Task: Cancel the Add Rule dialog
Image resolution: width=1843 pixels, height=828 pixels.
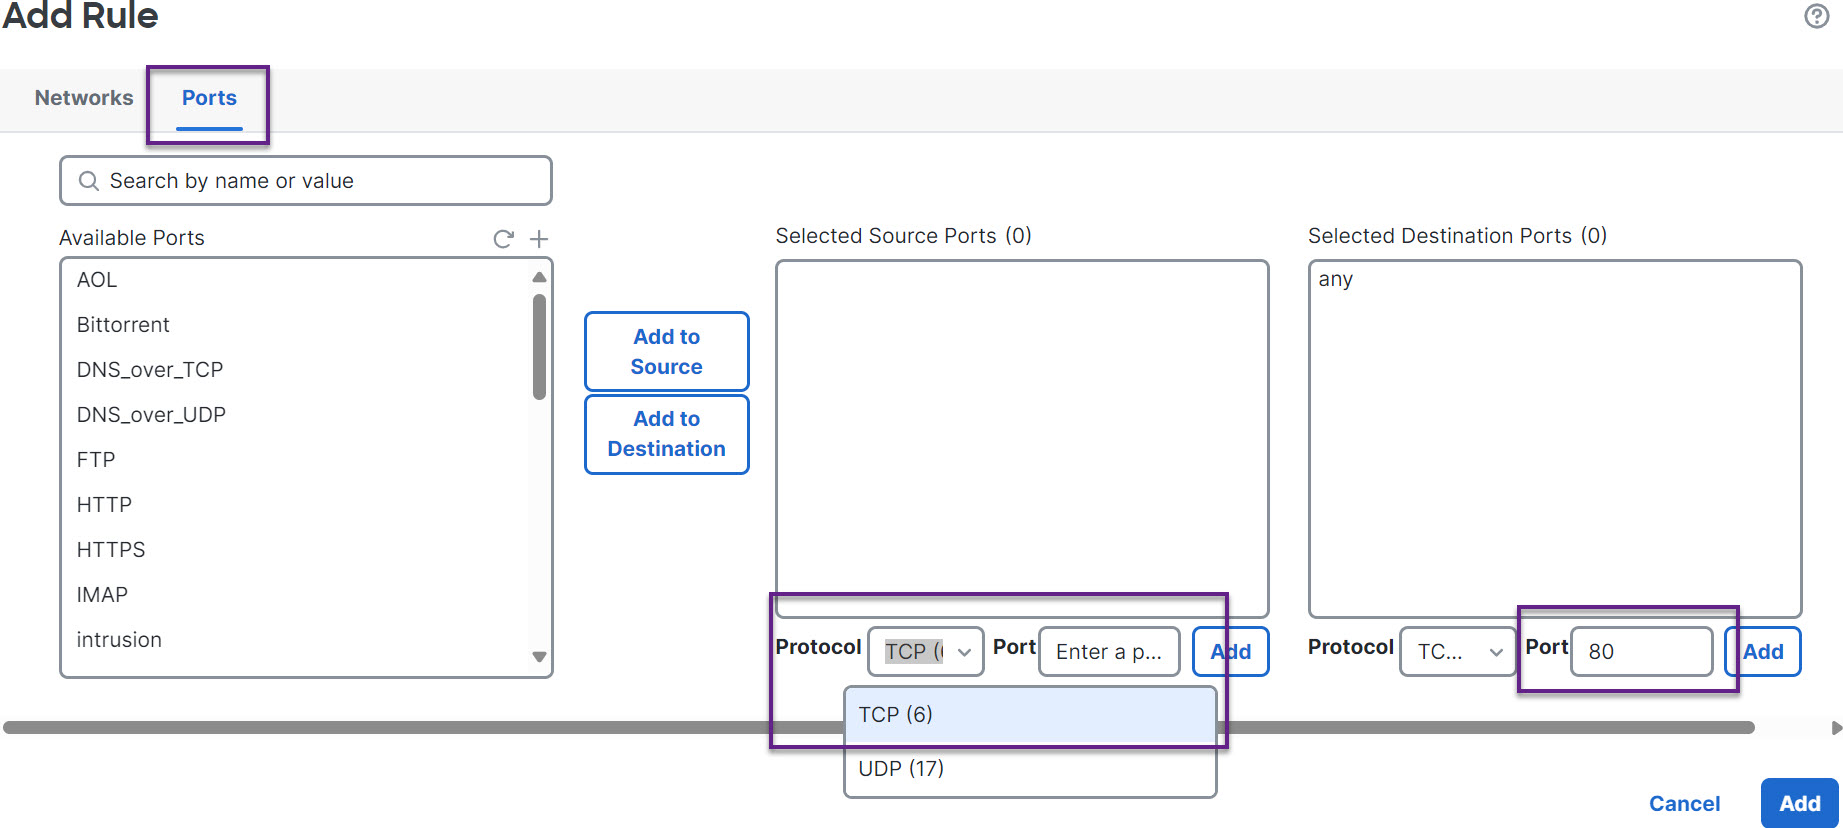Action: click(x=1684, y=803)
